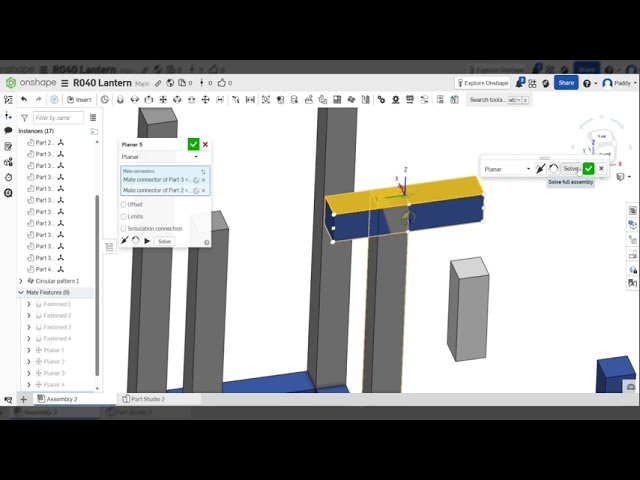Click the instances list vertical scrollbar

97,285
